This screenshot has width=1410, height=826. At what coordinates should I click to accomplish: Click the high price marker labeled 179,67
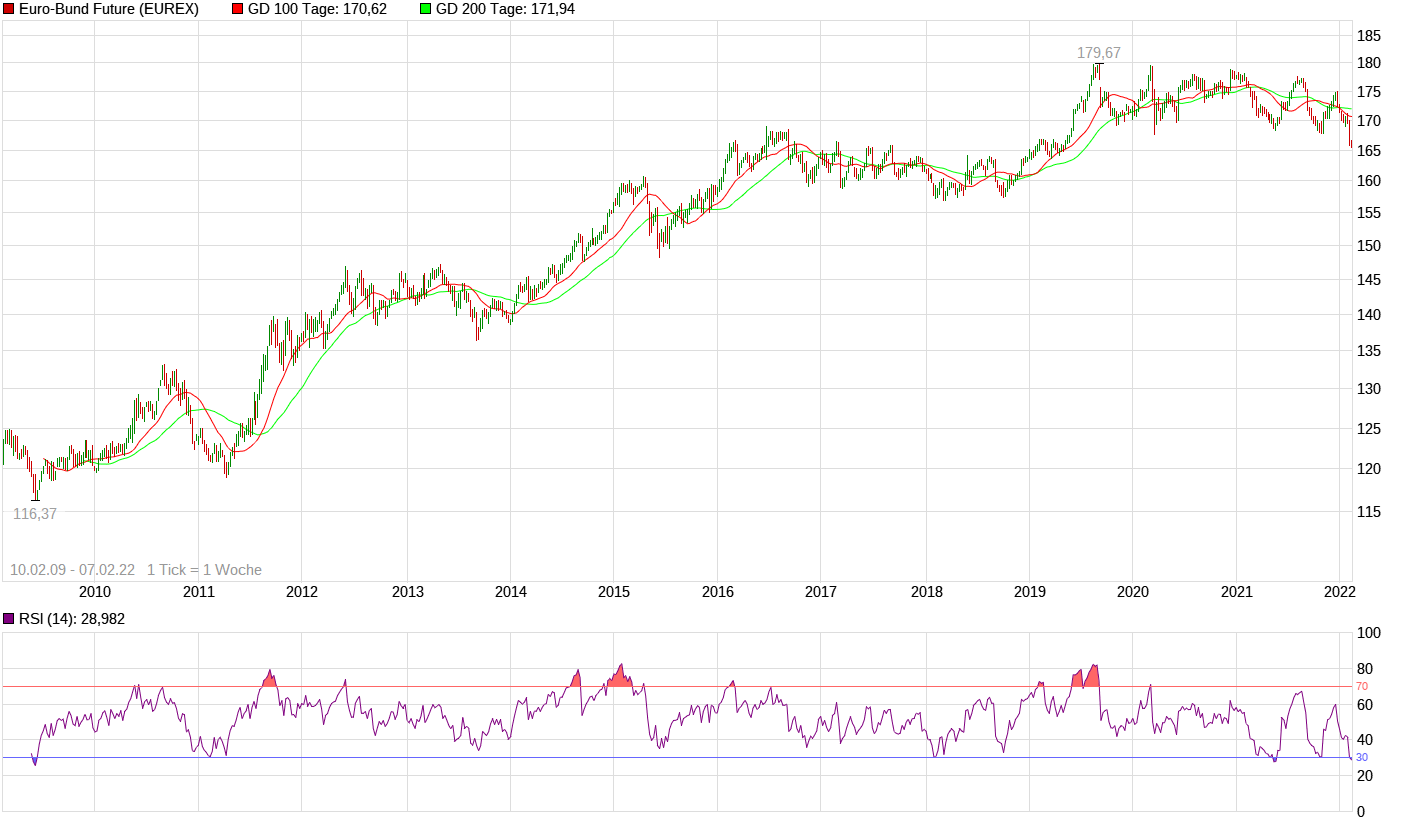point(1098,51)
